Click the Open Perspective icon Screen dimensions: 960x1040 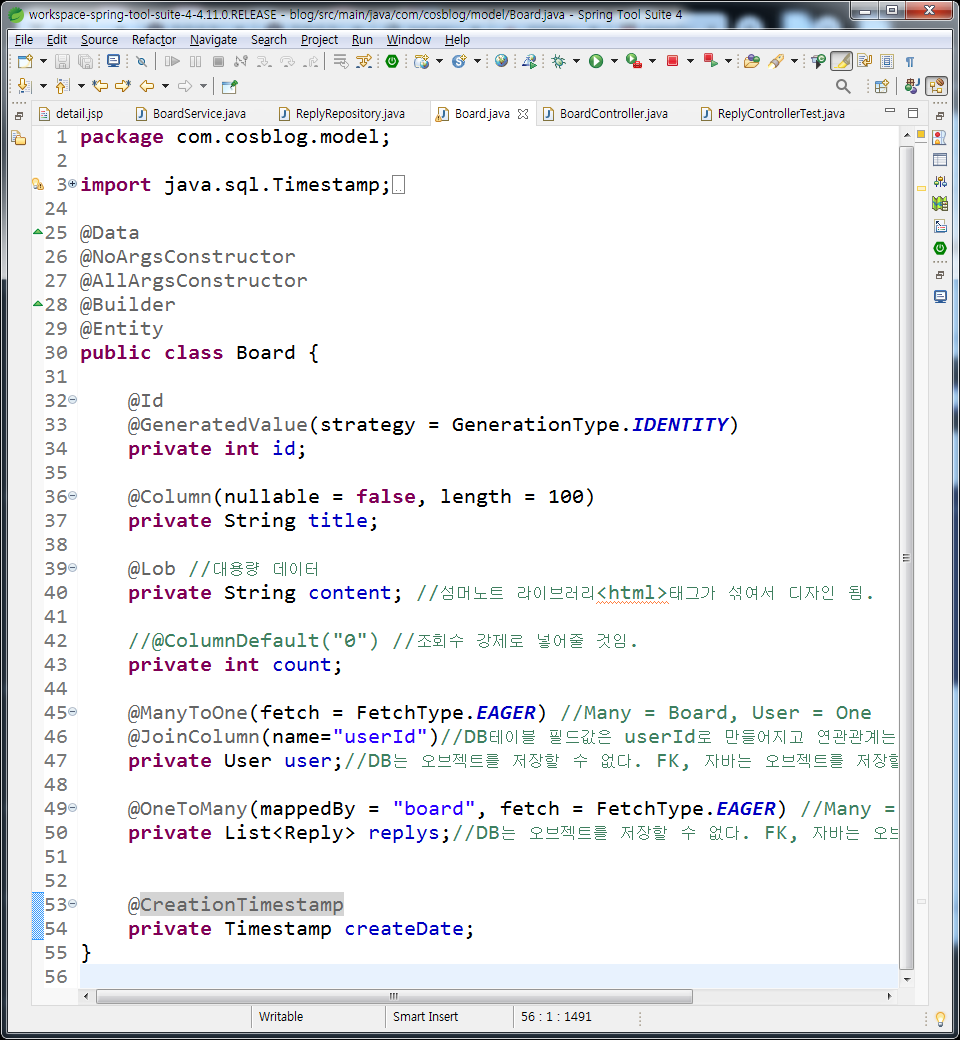click(881, 86)
